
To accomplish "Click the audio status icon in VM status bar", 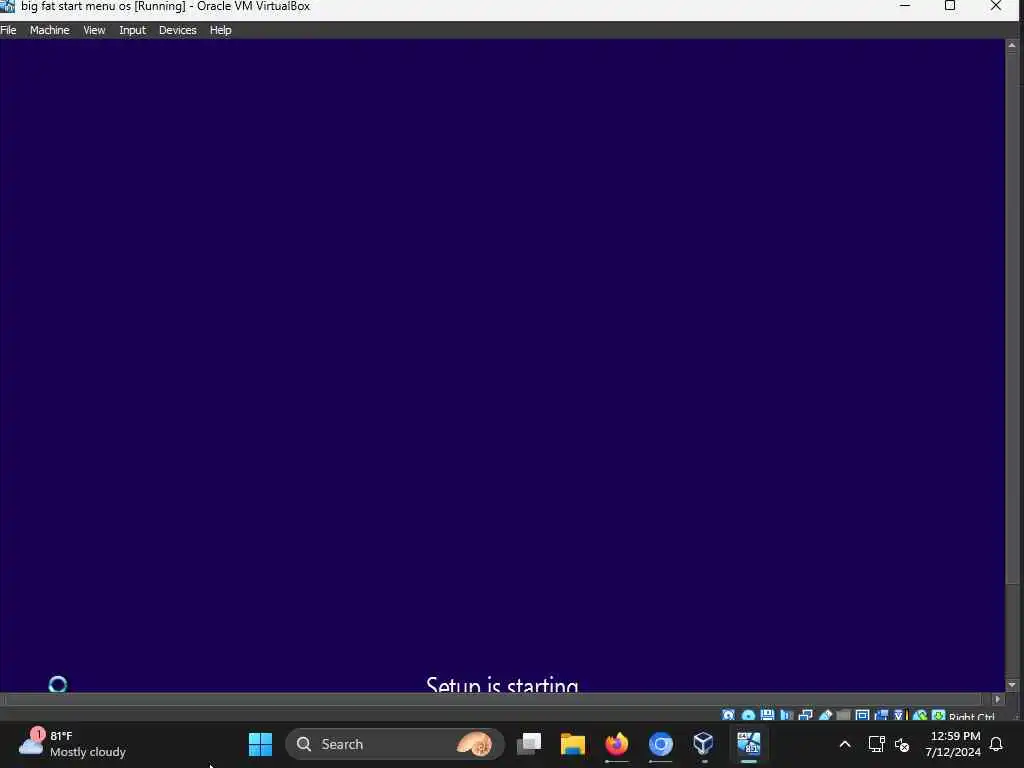I will click(x=787, y=715).
